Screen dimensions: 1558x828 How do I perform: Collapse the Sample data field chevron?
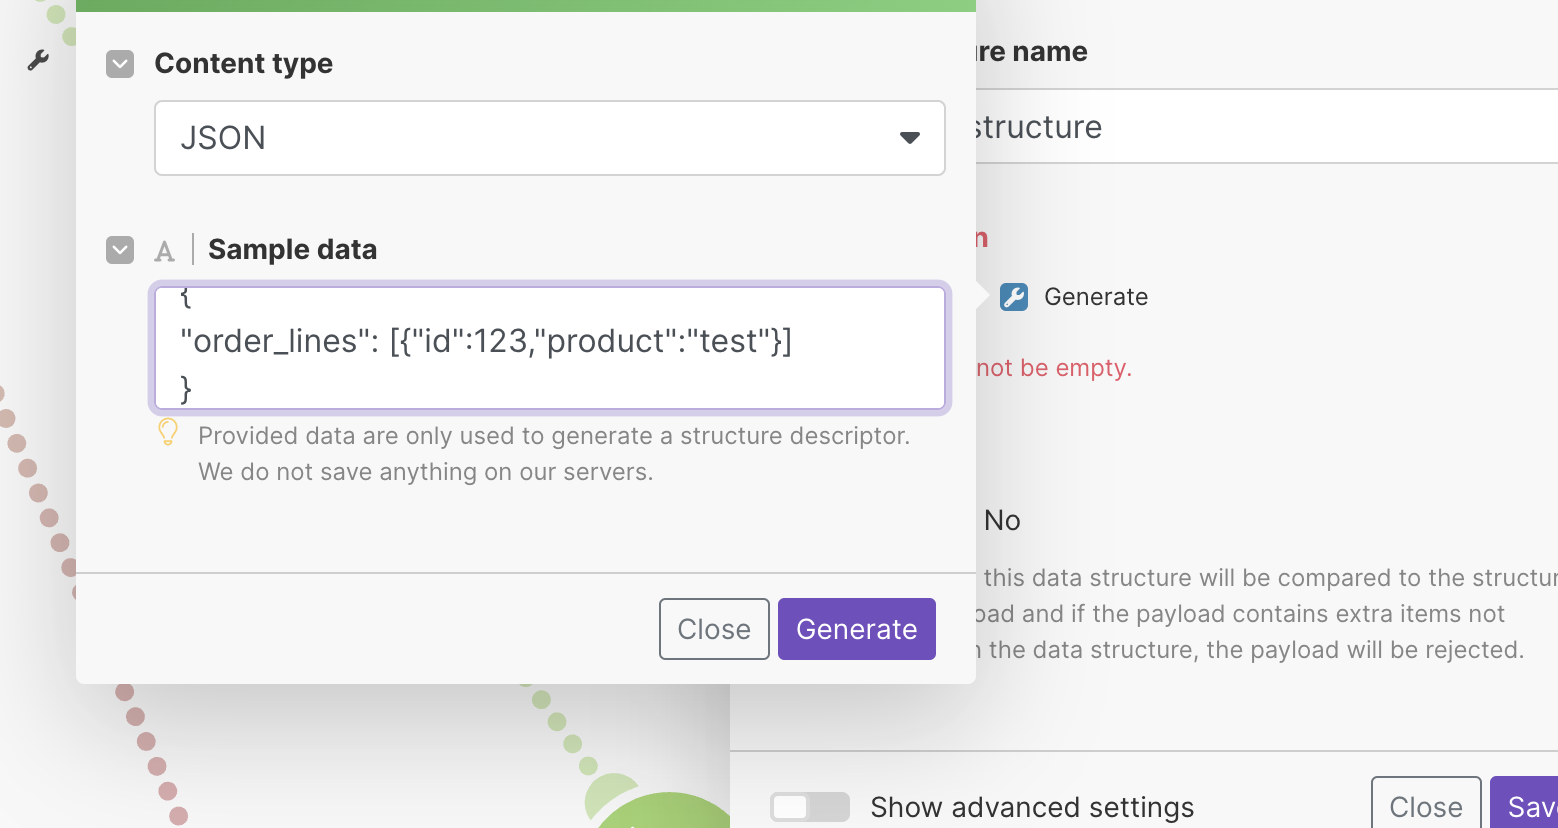pyautogui.click(x=120, y=250)
